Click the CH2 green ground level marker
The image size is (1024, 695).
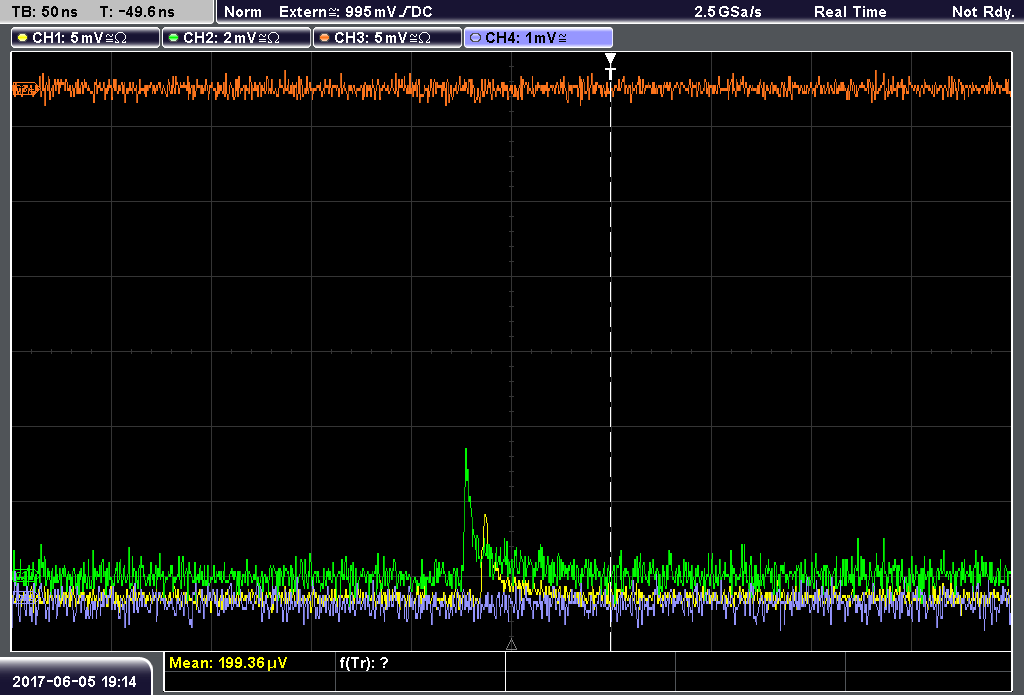coord(24,575)
